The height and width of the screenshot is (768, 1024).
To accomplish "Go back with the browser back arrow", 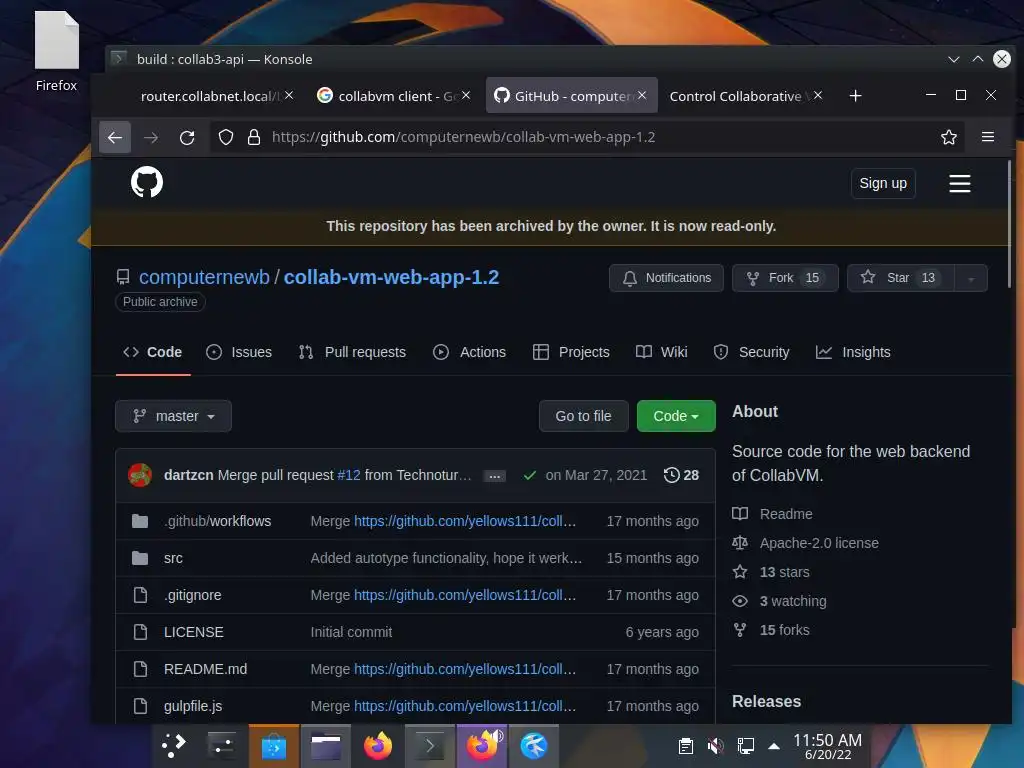I will coord(115,137).
